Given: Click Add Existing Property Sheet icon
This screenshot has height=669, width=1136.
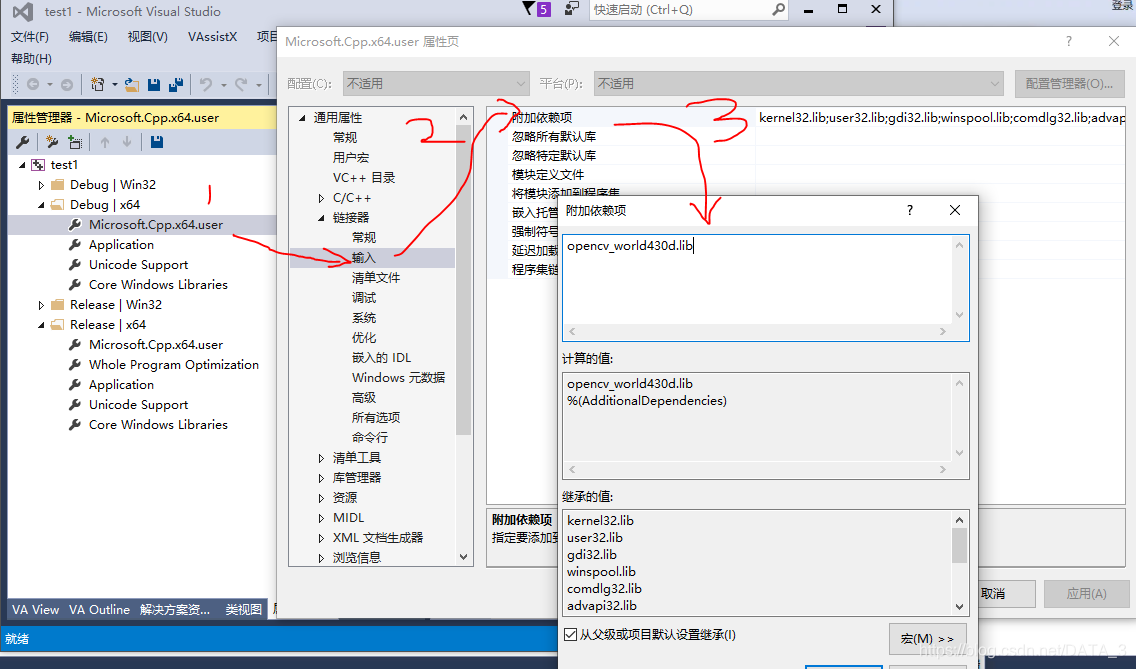Looking at the screenshot, I should tap(75, 142).
